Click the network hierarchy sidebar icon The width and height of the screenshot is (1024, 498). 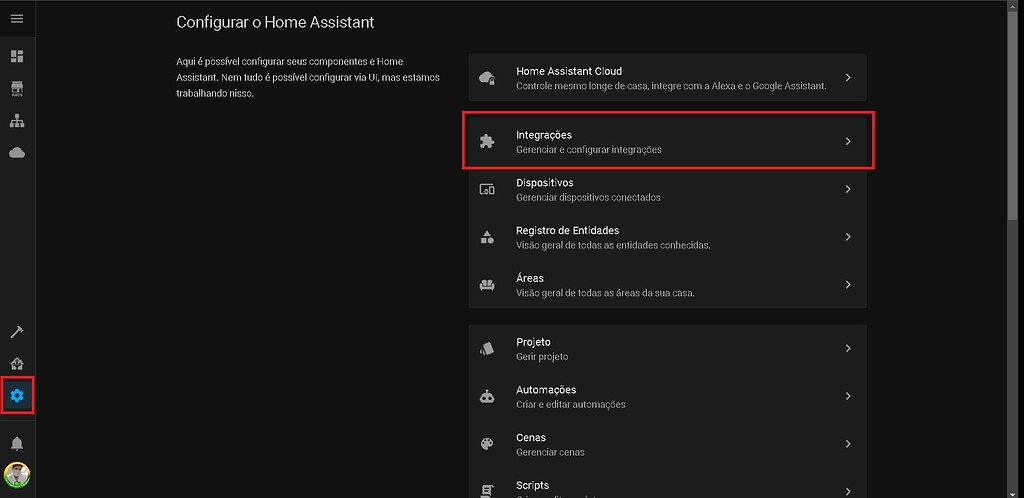(x=17, y=121)
